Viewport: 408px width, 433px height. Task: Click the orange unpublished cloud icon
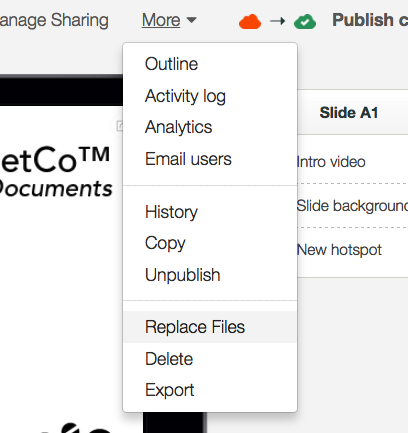tap(250, 22)
